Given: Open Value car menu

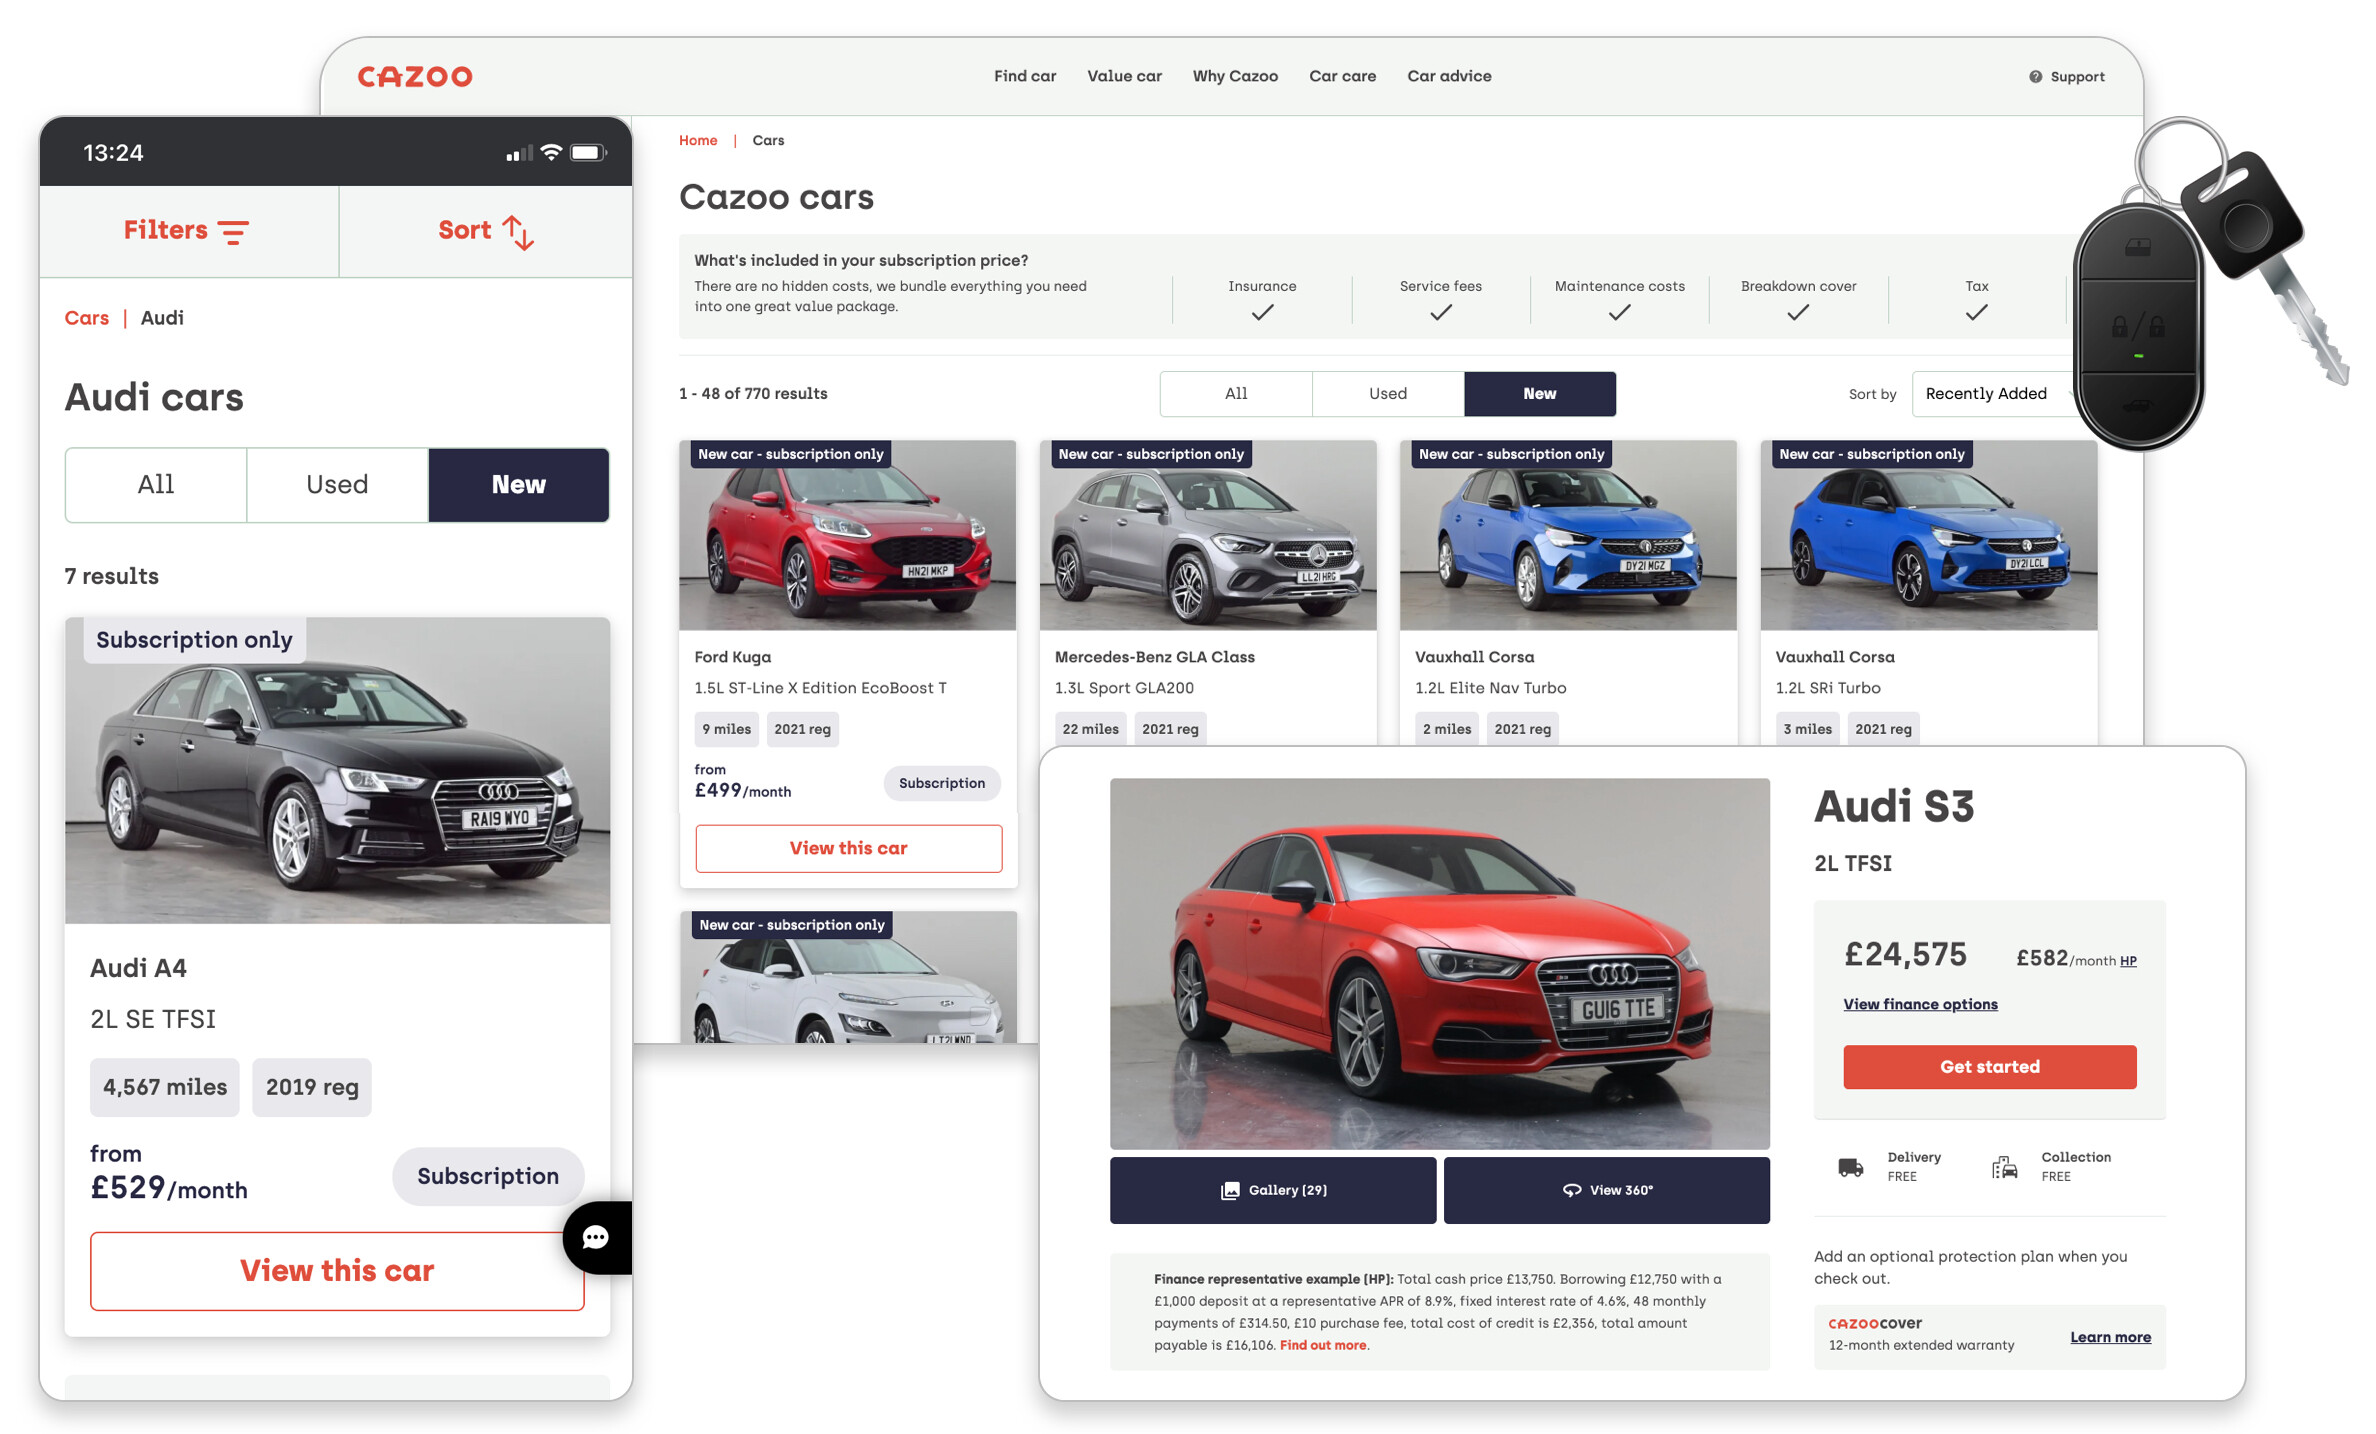Looking at the screenshot, I should pos(1124,76).
